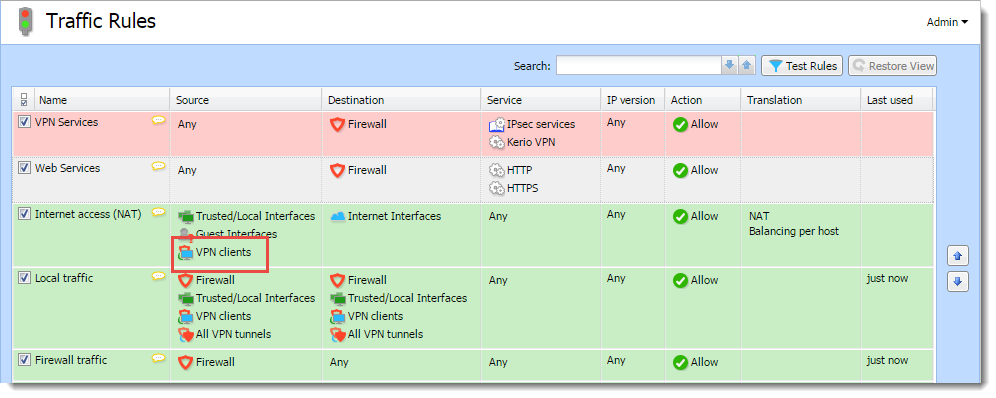Select the Local traffic rule name
This screenshot has width=996, height=398.
[x=64, y=278]
